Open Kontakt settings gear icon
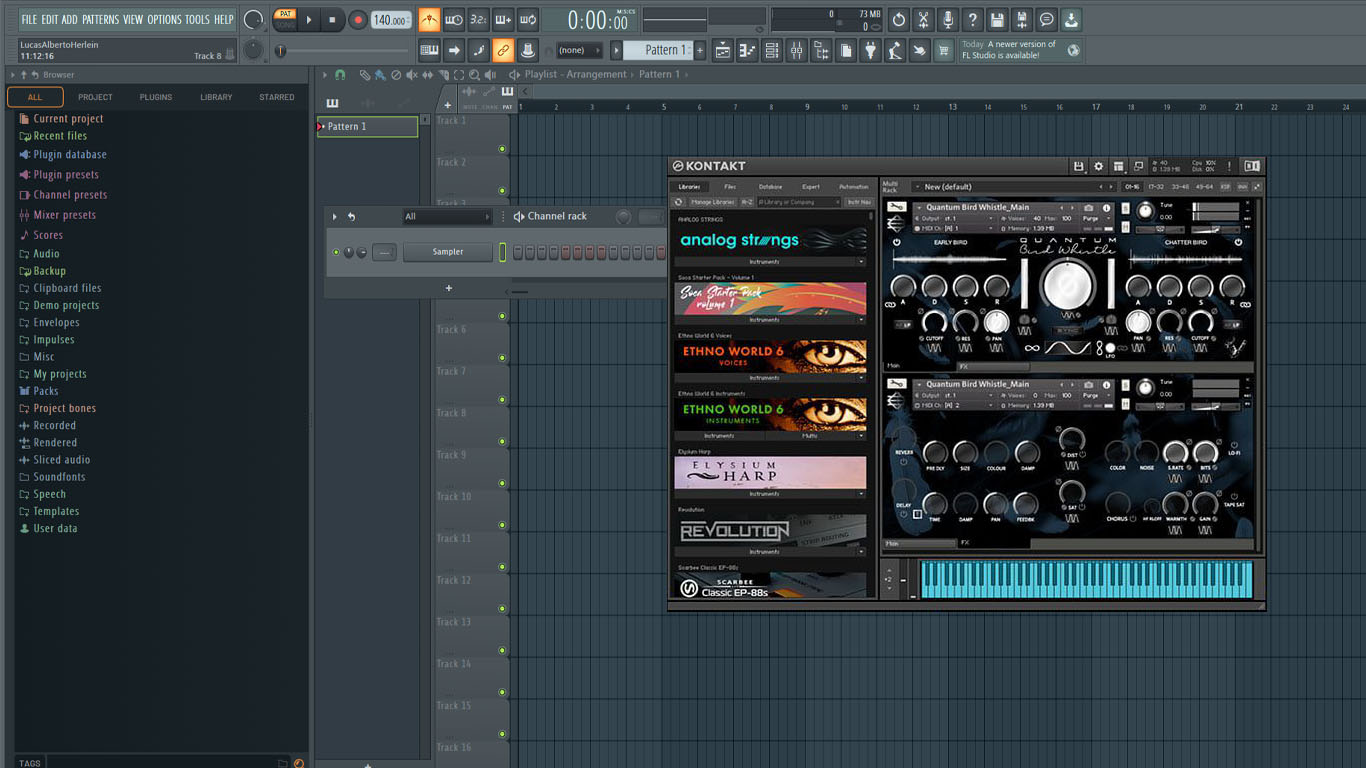The width and height of the screenshot is (1366, 768). pyautogui.click(x=1098, y=166)
